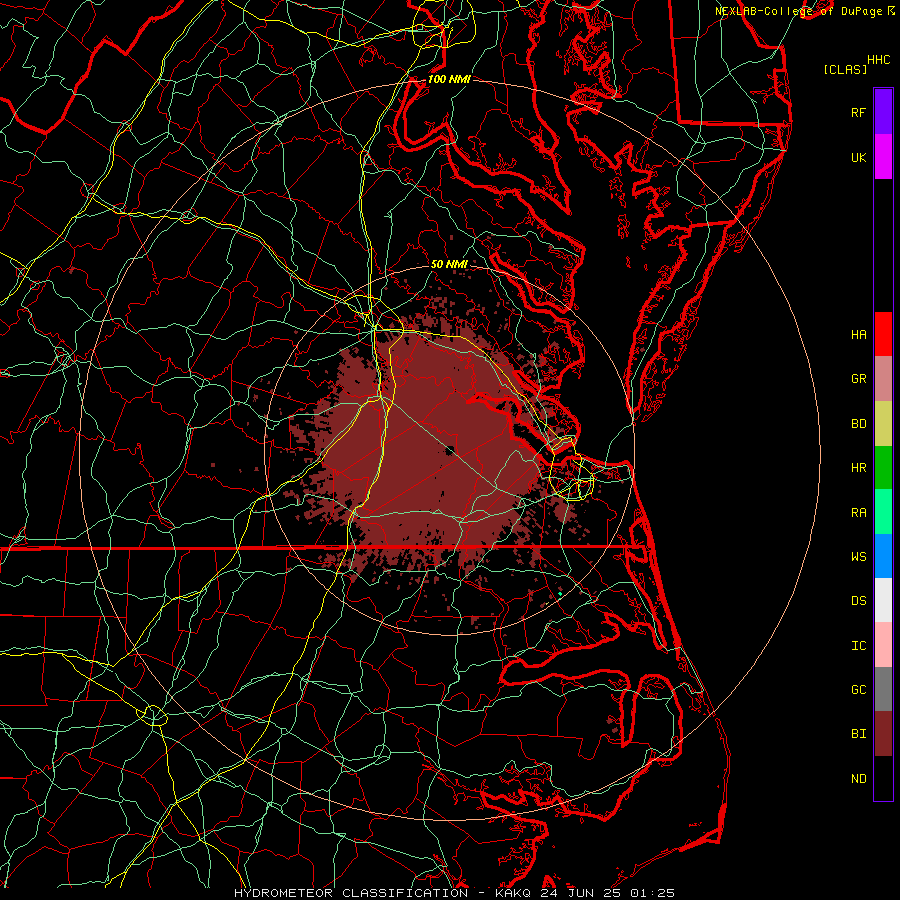Click the 50 NMI range ring label

449,264
